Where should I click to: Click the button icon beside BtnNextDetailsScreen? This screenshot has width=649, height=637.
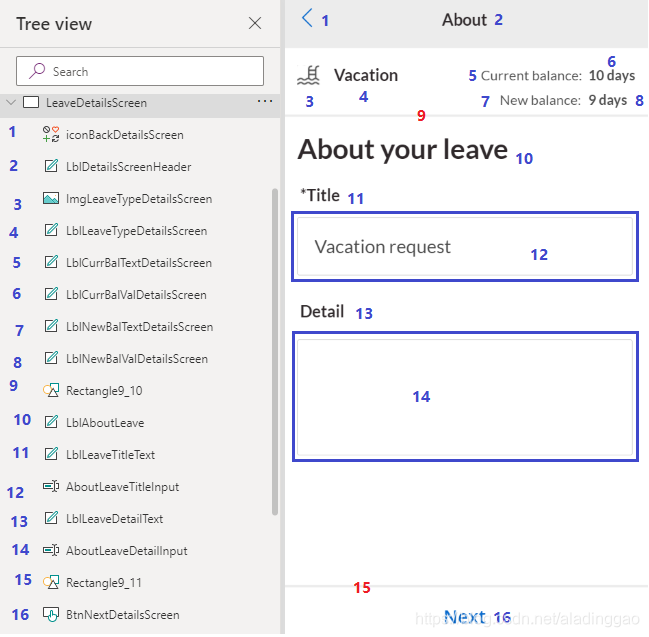click(x=51, y=614)
